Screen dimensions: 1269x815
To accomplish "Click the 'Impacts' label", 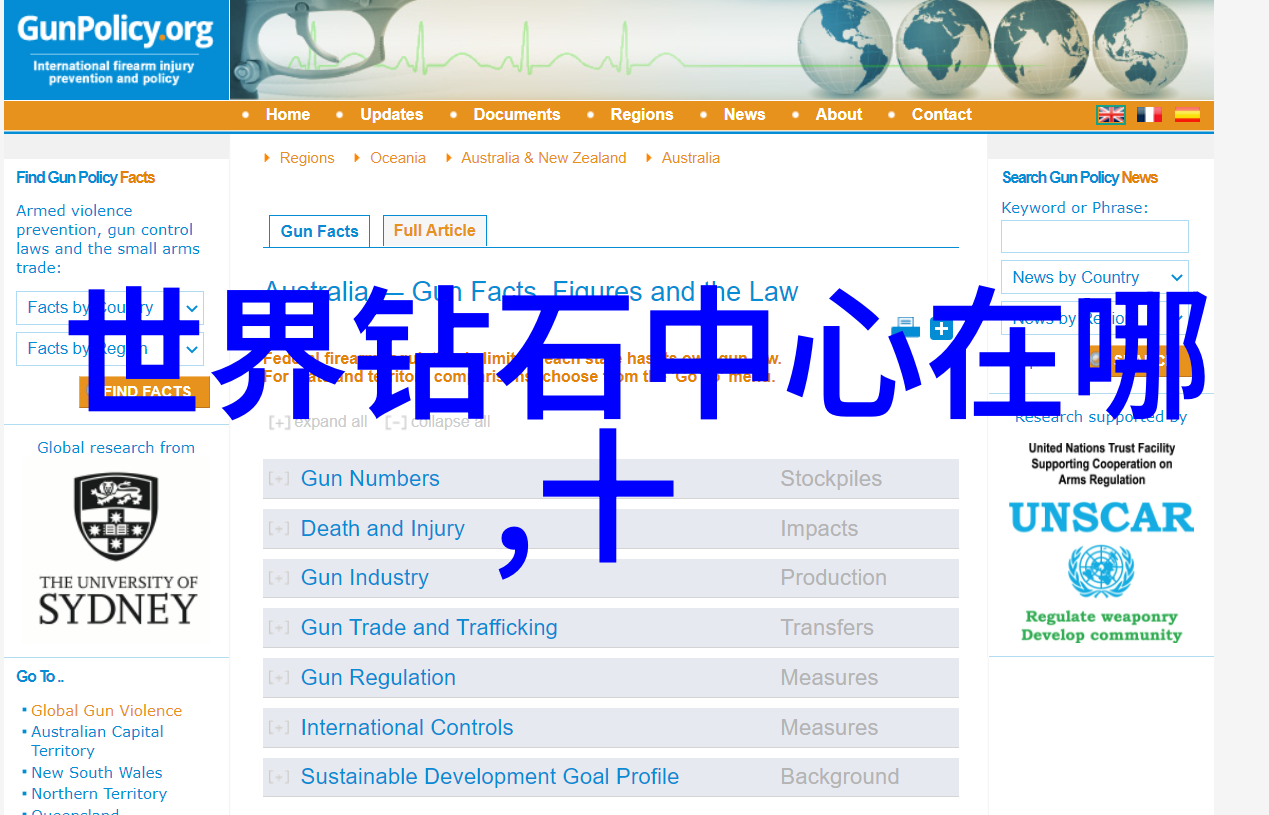I will pos(819,529).
